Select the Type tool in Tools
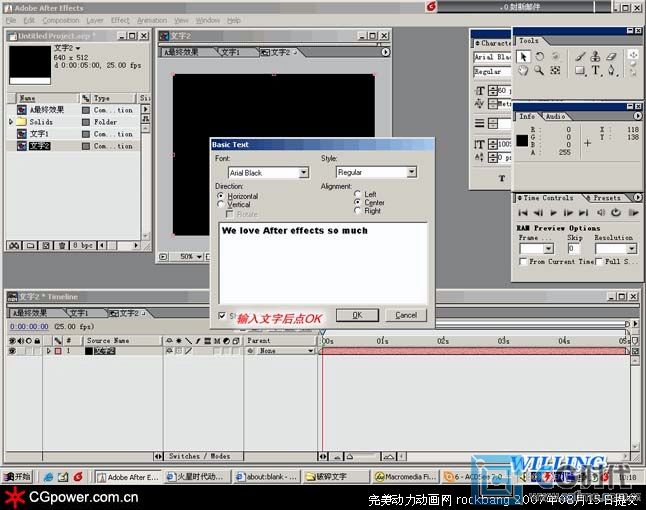 [596, 71]
